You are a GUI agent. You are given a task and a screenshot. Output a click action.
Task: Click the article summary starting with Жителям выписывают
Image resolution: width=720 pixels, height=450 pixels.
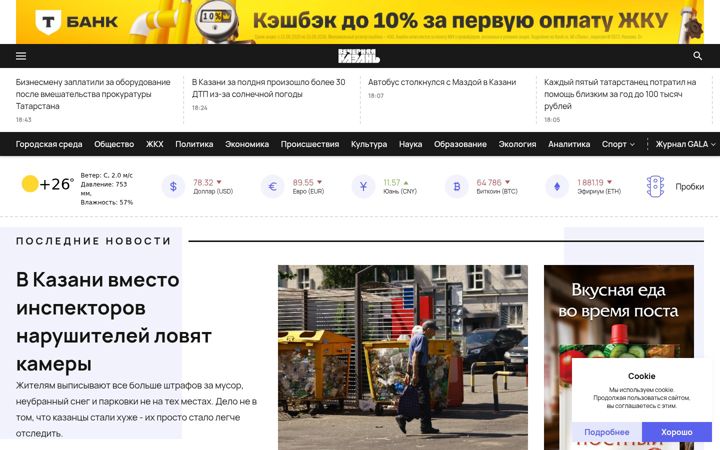click(136, 409)
